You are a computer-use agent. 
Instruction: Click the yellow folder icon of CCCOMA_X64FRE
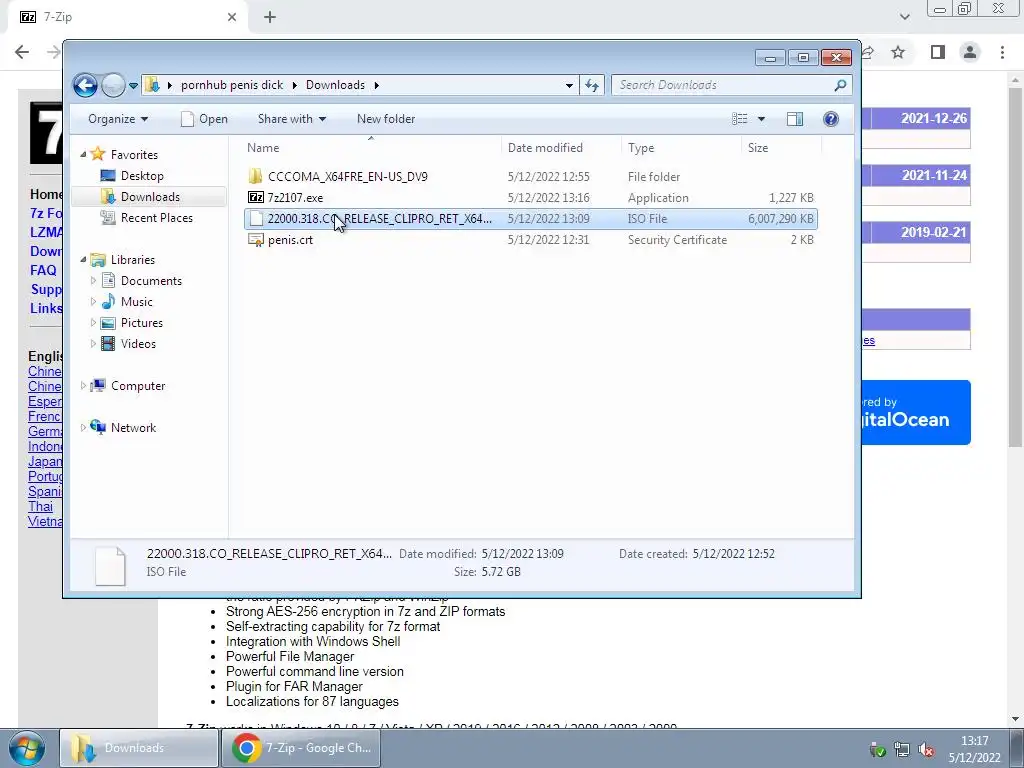(x=256, y=176)
